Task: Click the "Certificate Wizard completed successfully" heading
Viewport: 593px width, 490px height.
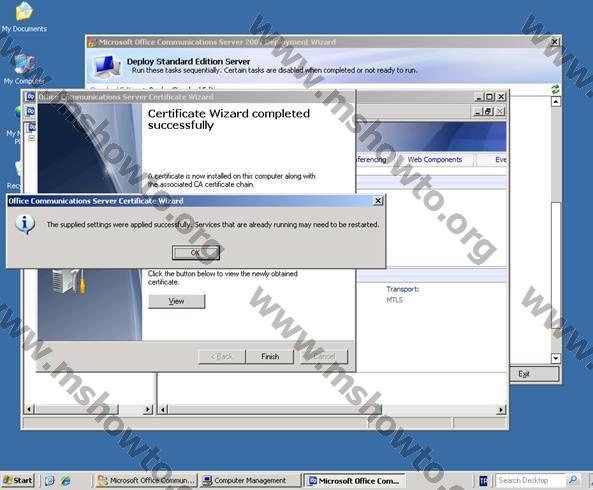Action: [228, 119]
